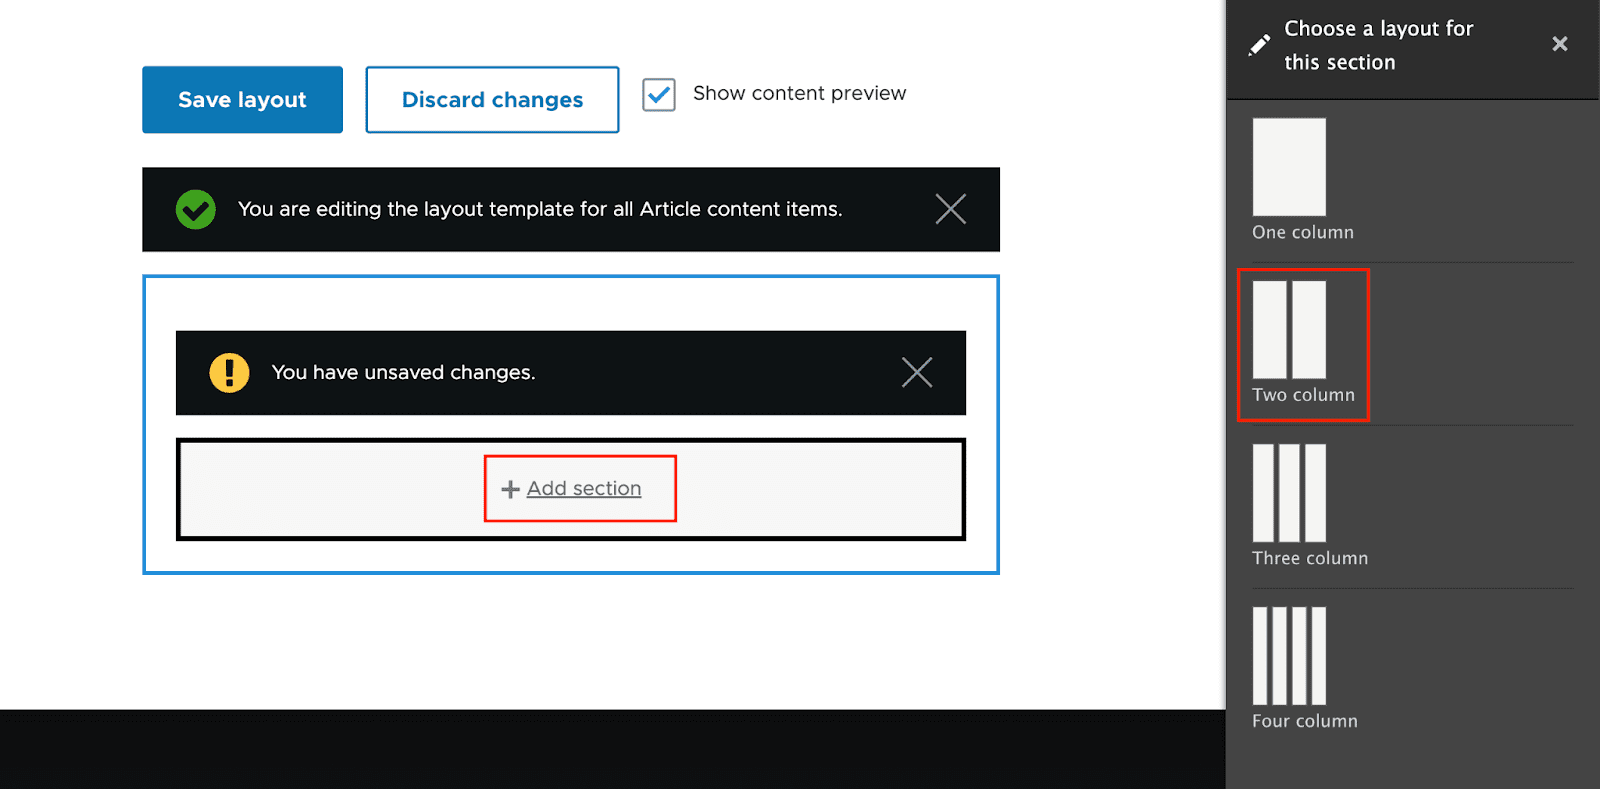Click the Show content preview label
The image size is (1600, 789).
tap(799, 94)
